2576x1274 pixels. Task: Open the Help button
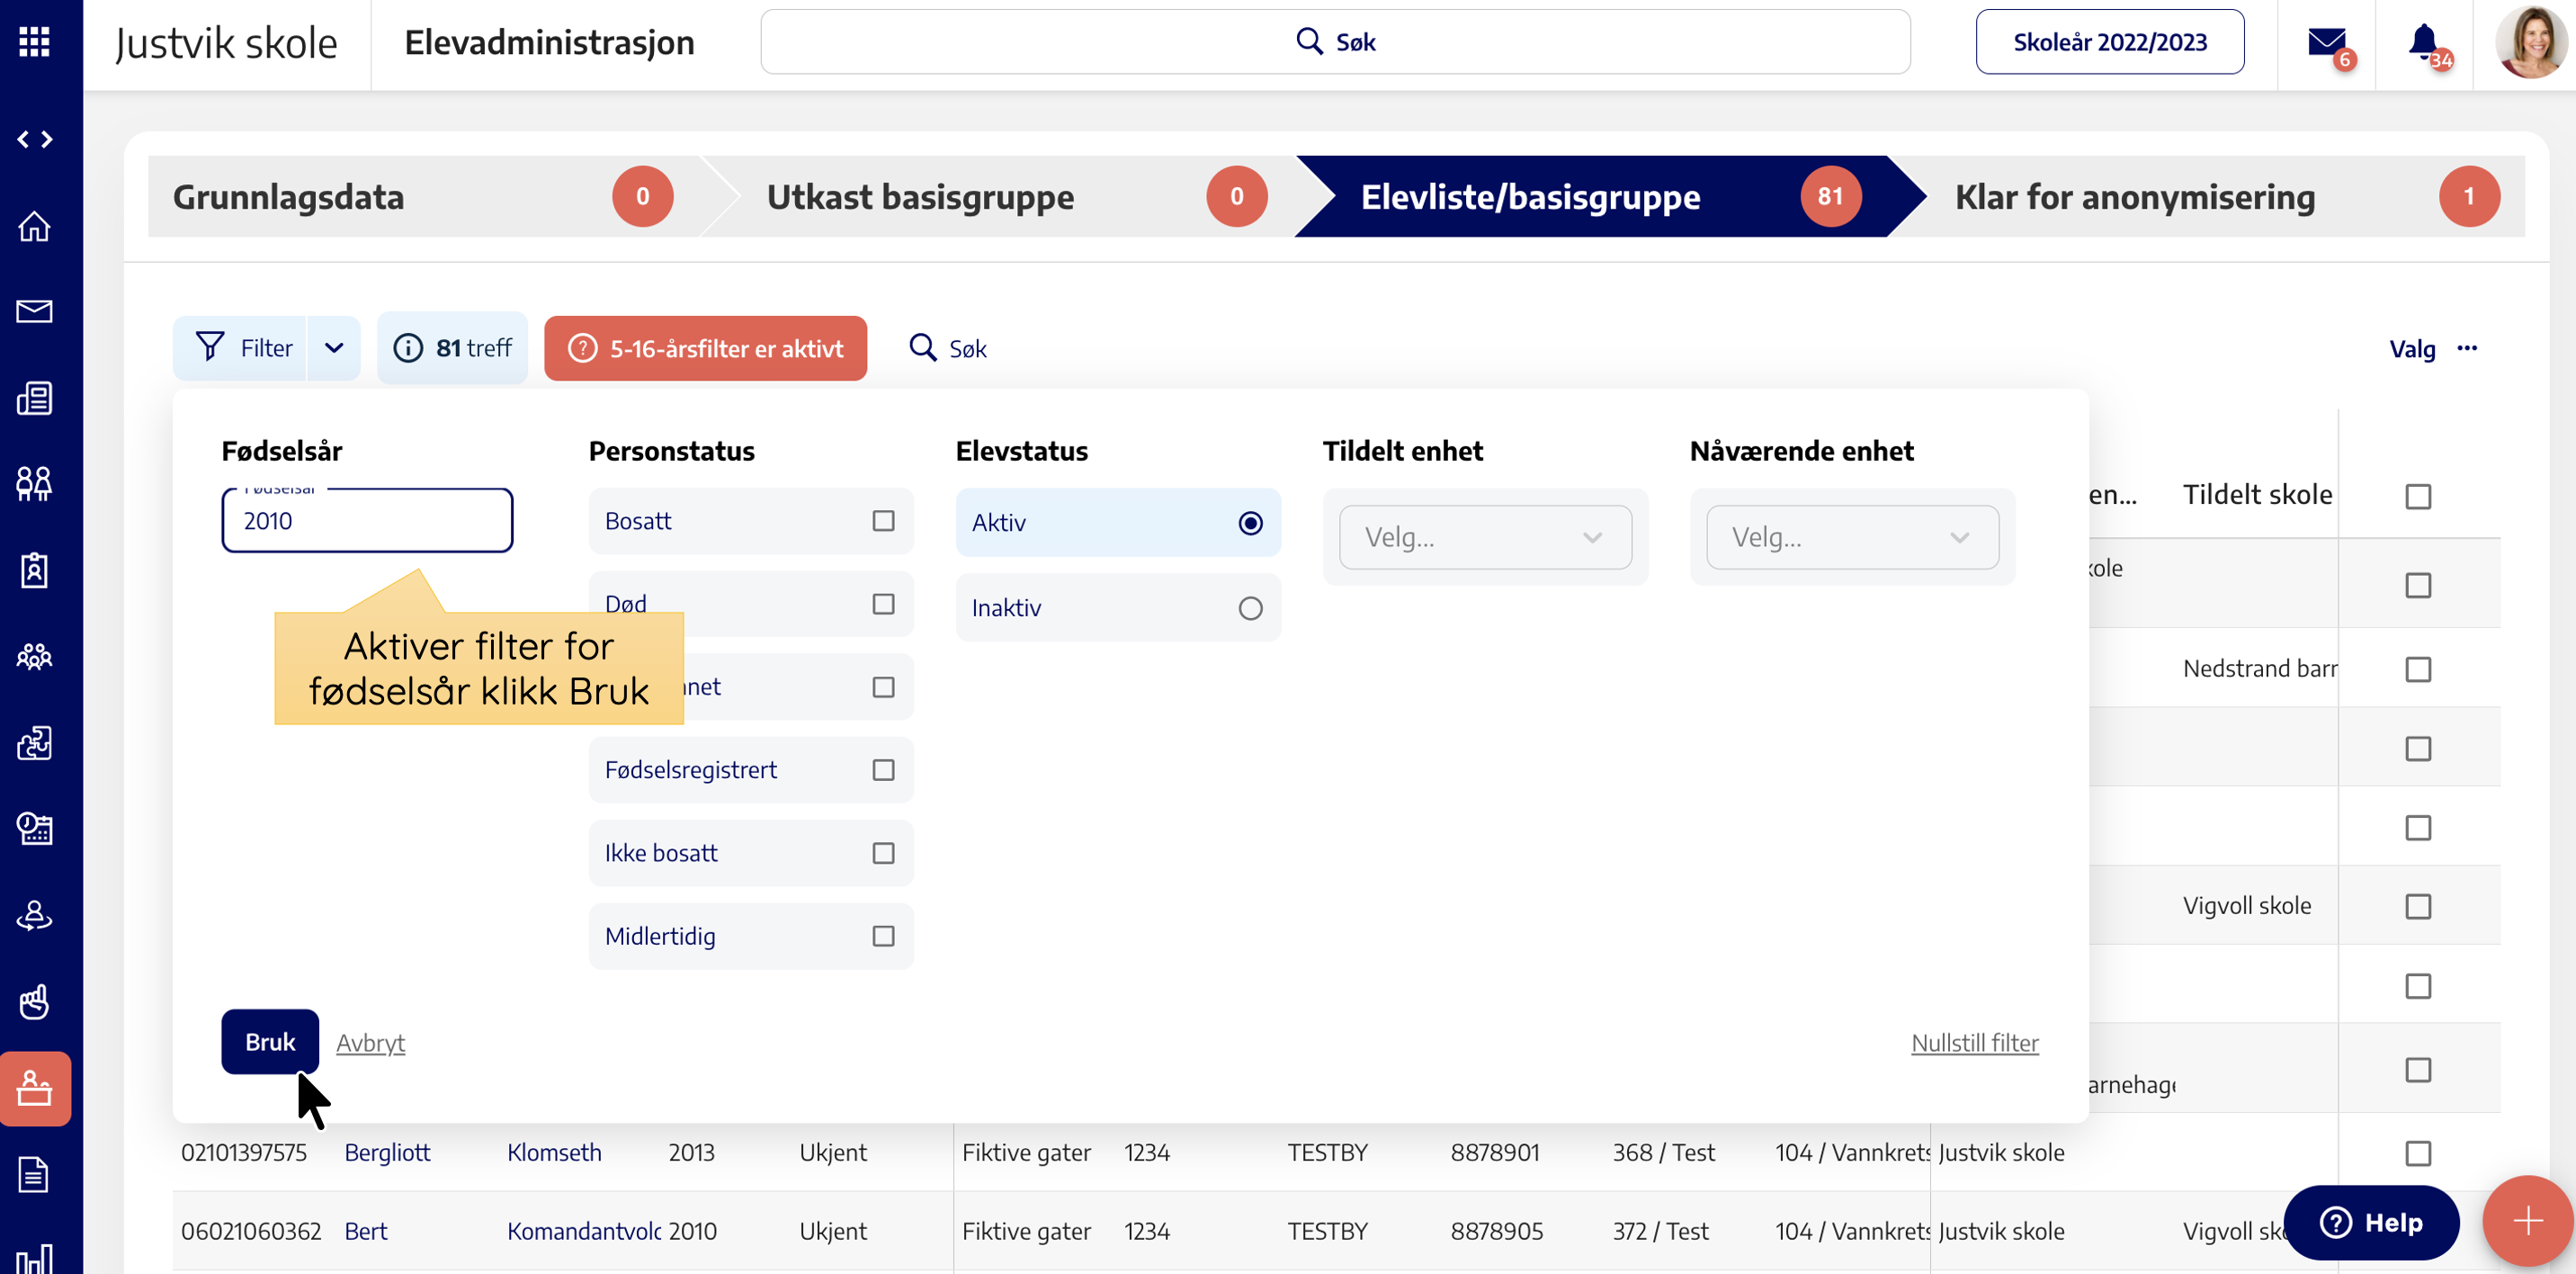coord(2371,1222)
